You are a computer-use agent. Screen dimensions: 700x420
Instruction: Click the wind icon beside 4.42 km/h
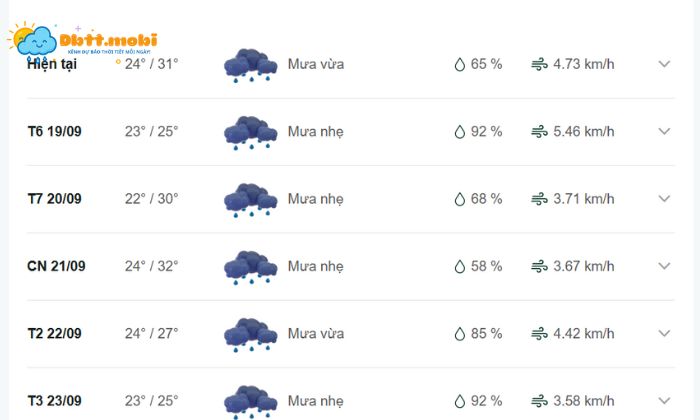click(x=539, y=333)
